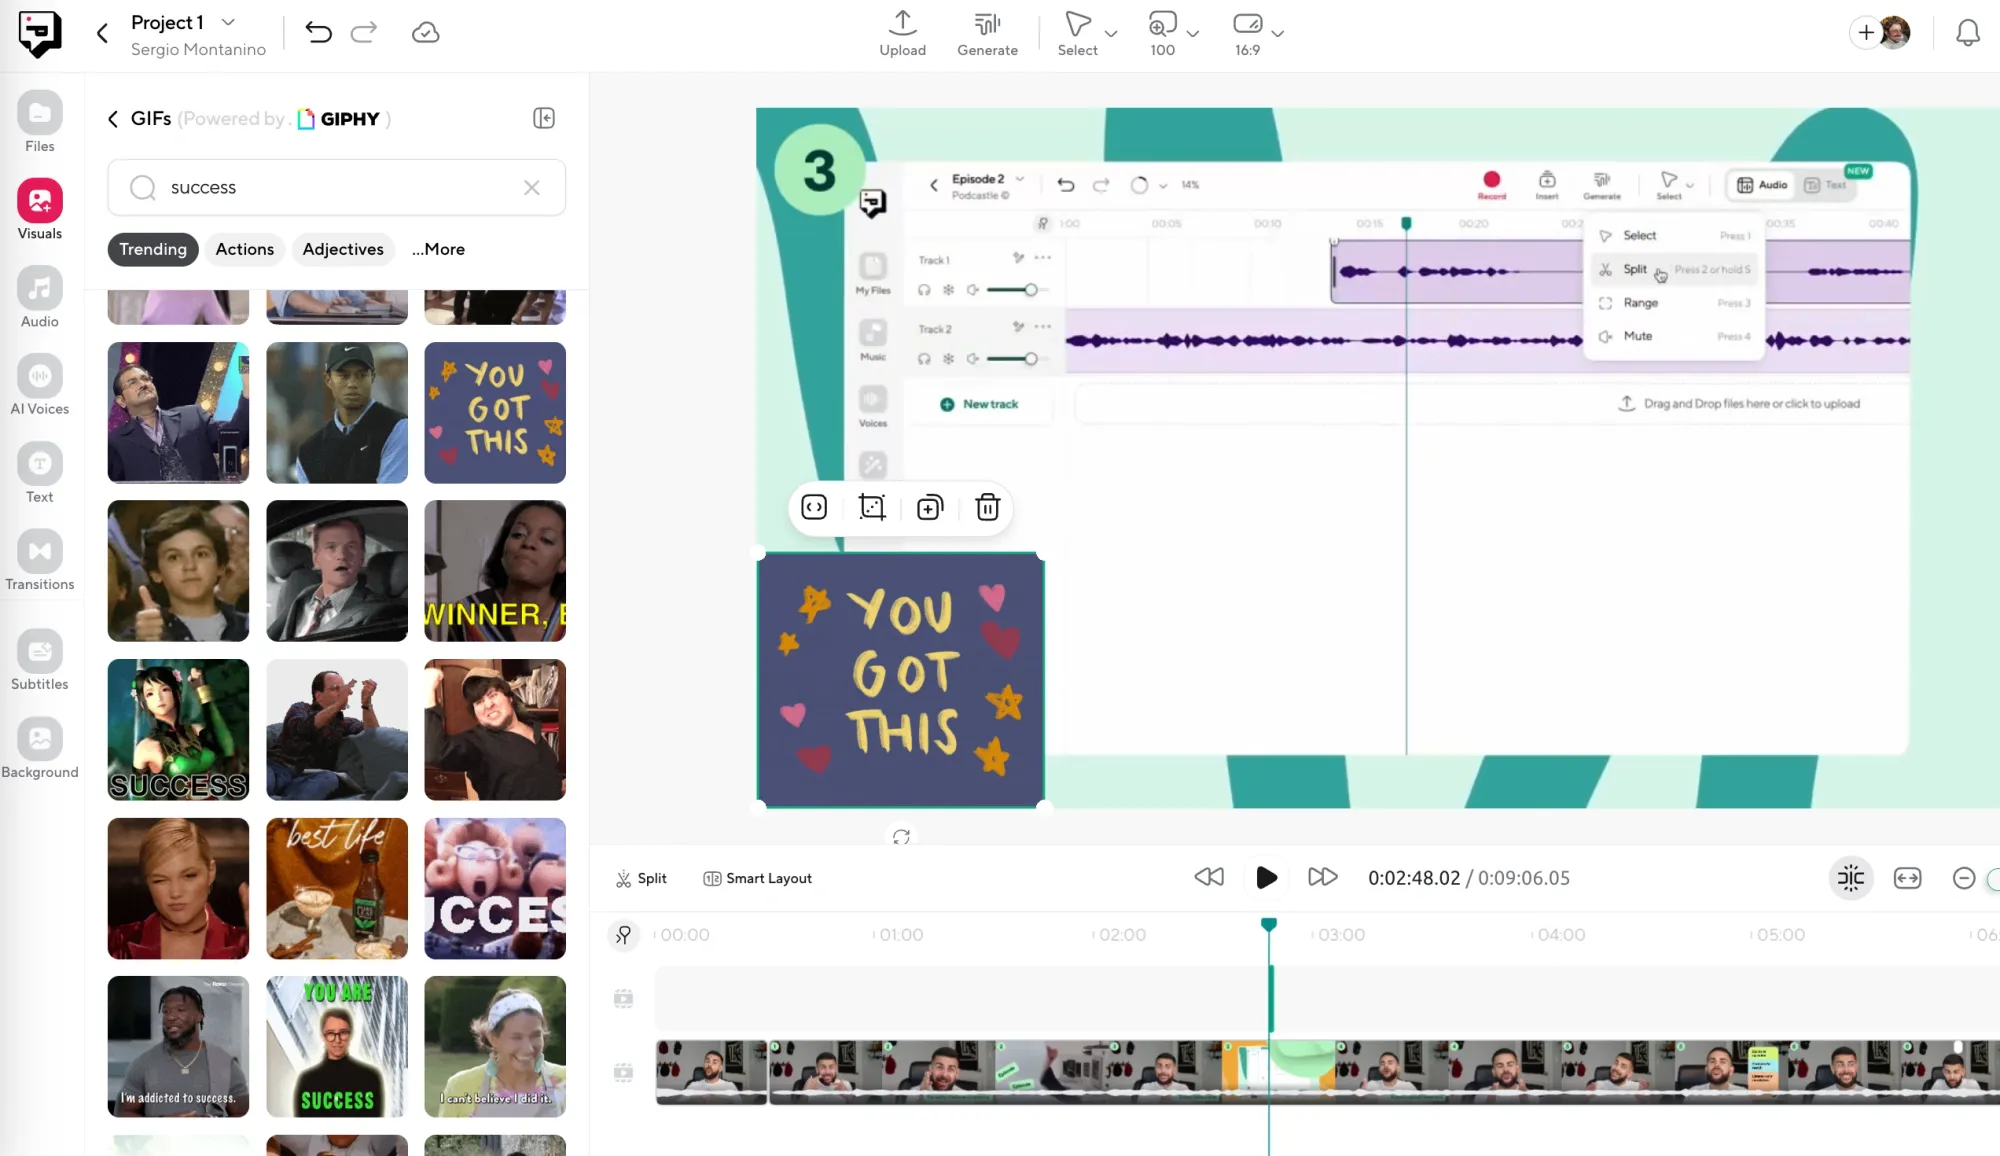Toggle fit timeline to width
Screen dimensions: 2000x1156
pos(1907,878)
